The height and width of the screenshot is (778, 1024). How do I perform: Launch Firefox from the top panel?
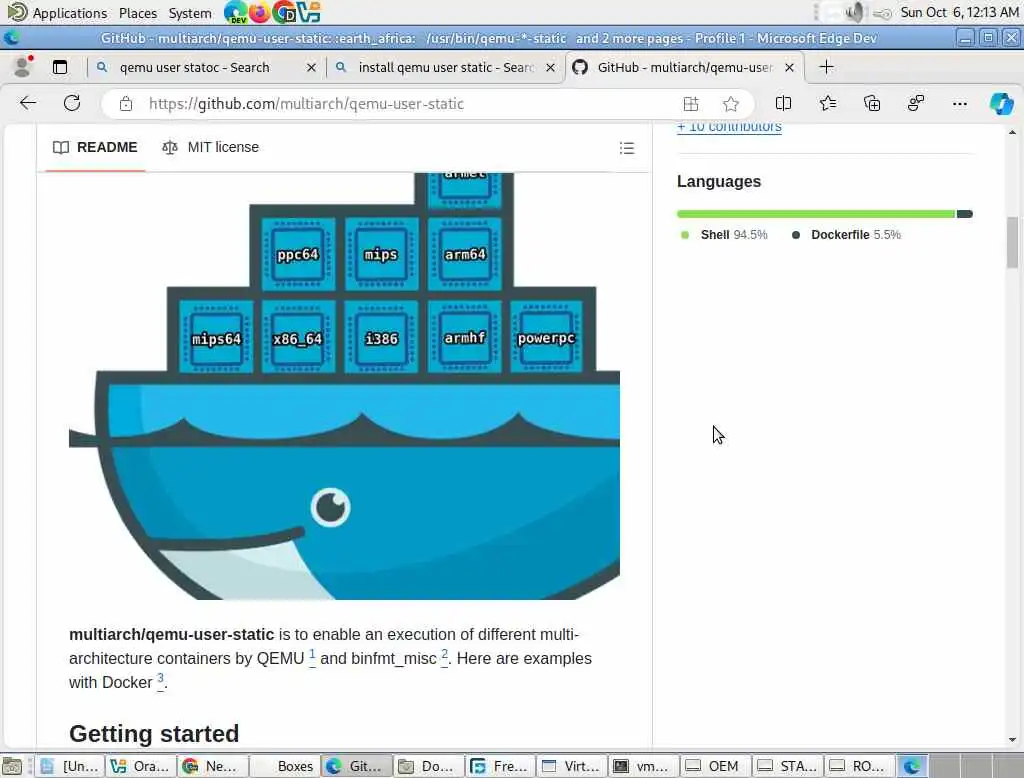click(x=260, y=12)
